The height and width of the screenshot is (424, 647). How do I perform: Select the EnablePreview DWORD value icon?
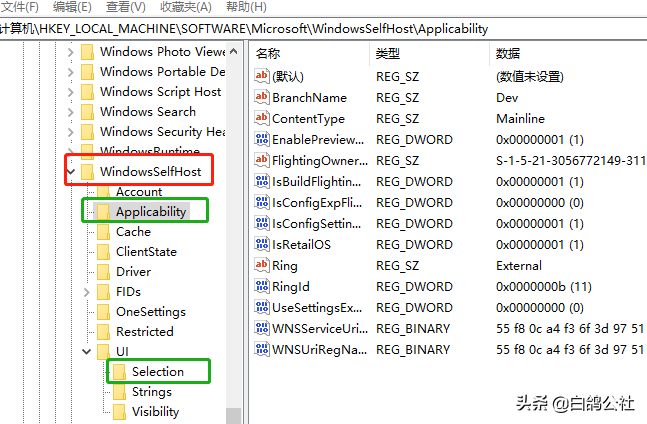click(262, 139)
